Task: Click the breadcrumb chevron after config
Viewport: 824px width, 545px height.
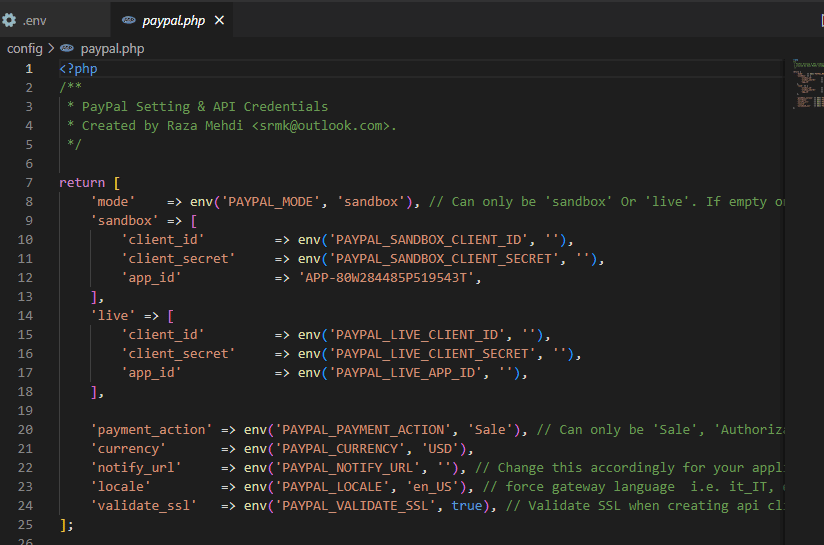Action: click(x=51, y=48)
